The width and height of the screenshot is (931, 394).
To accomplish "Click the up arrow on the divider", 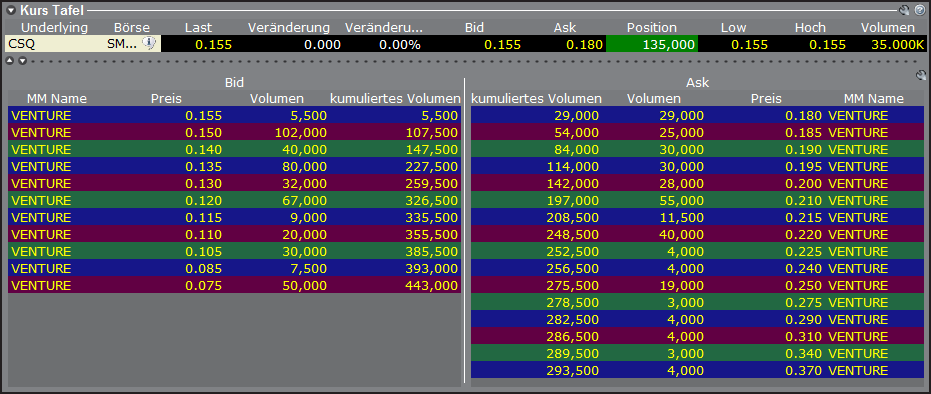I will click(10, 61).
